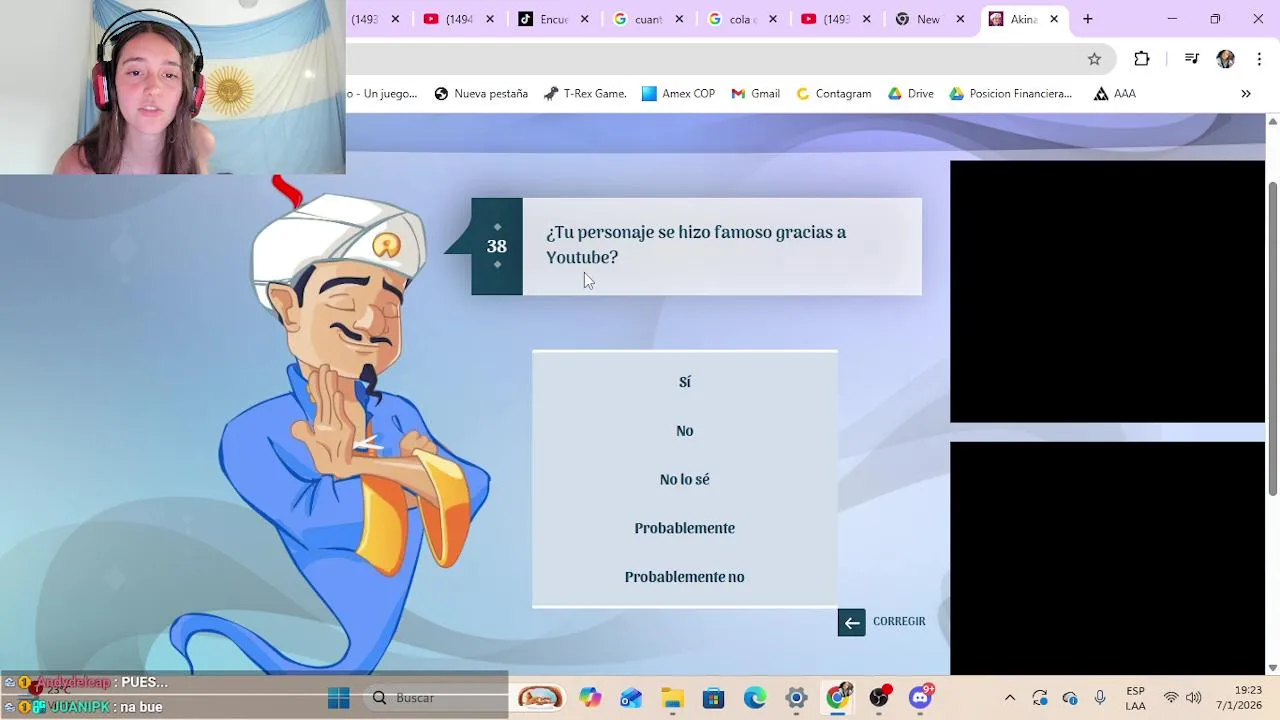The height and width of the screenshot is (720, 1280).
Task: Expand the bookmarks overflow chevron
Action: pyautogui.click(x=1246, y=94)
